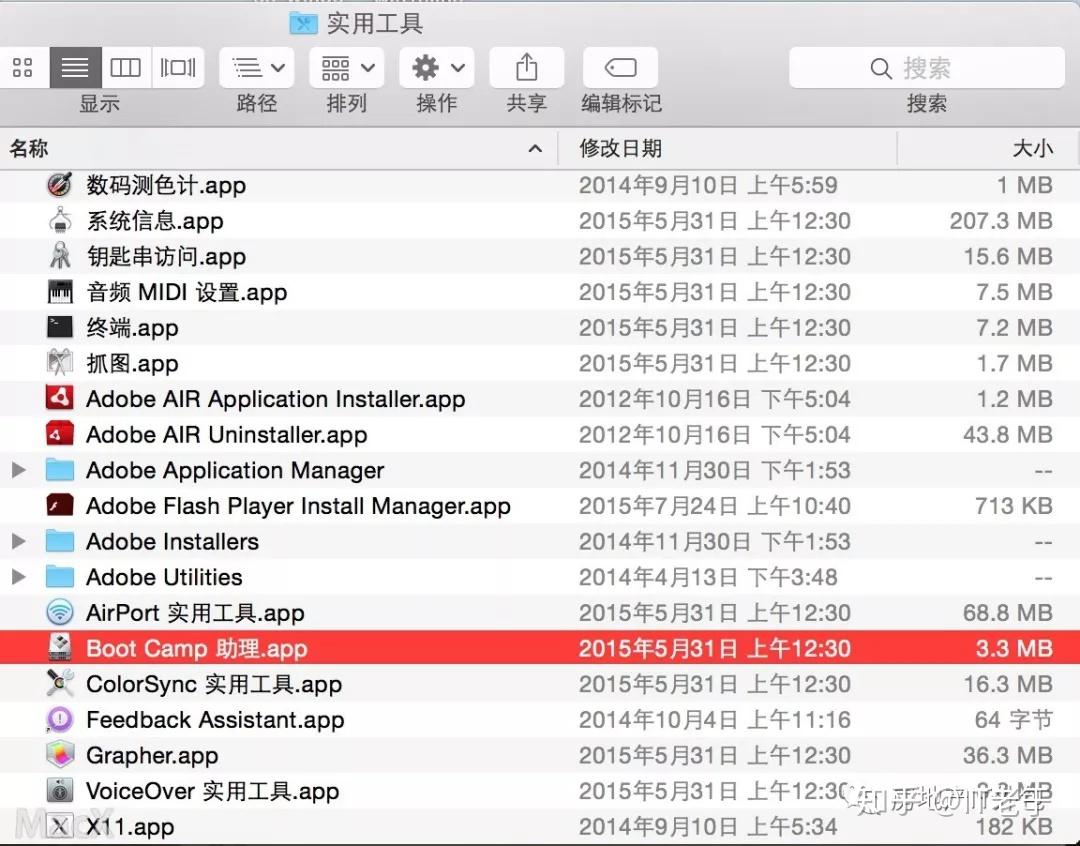The height and width of the screenshot is (846, 1080).
Task: Open the 排列 arrange dropdown
Action: 346,67
